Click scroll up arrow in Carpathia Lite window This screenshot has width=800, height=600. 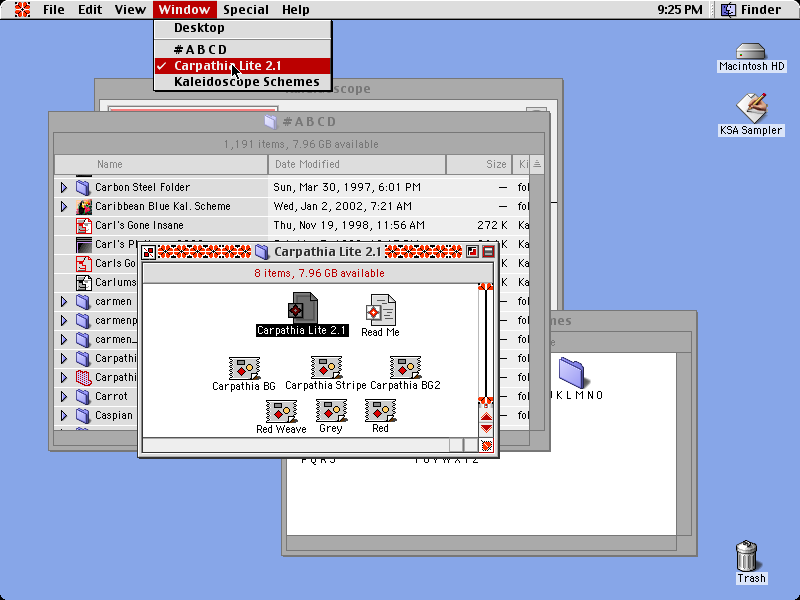tap(486, 416)
